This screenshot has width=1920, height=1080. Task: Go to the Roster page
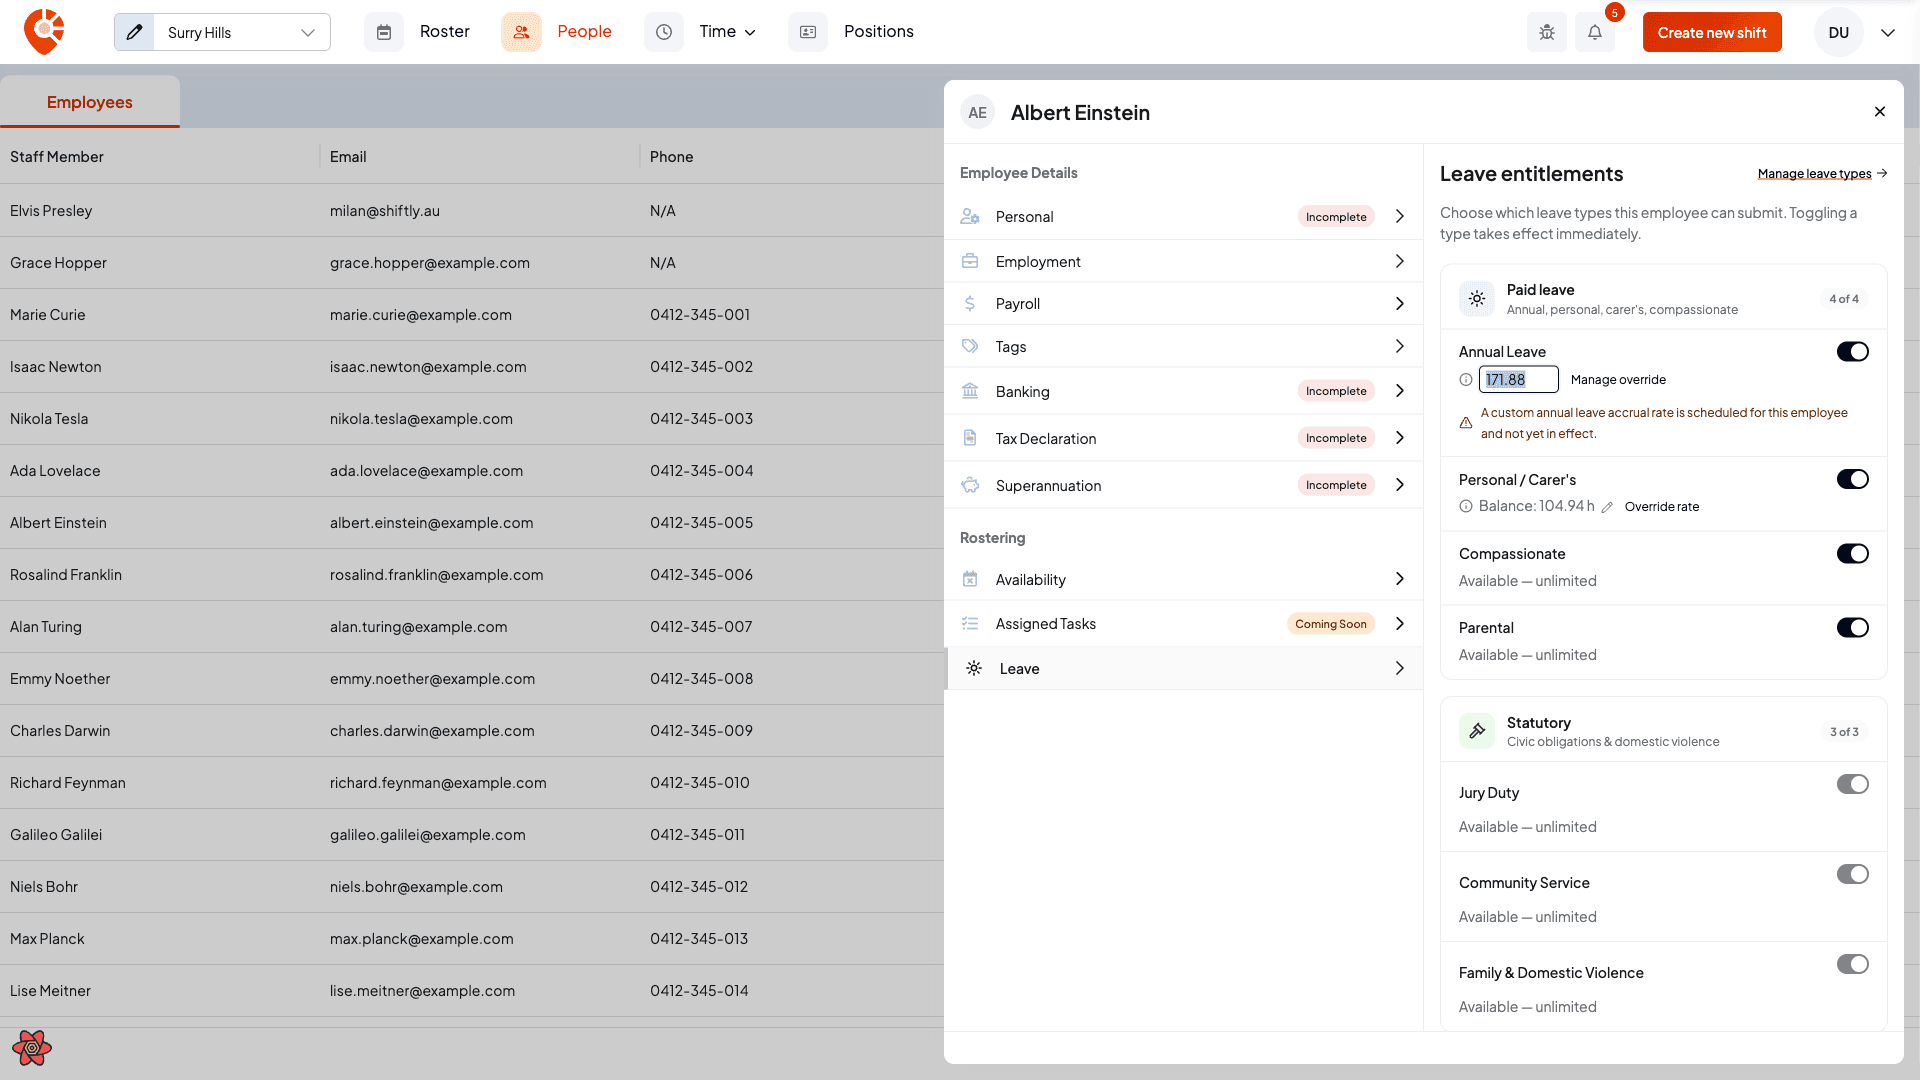click(444, 32)
